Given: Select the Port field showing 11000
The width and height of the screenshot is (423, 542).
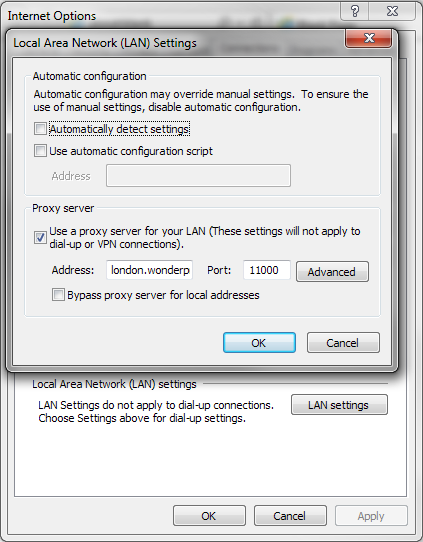Looking at the screenshot, I should click(267, 270).
